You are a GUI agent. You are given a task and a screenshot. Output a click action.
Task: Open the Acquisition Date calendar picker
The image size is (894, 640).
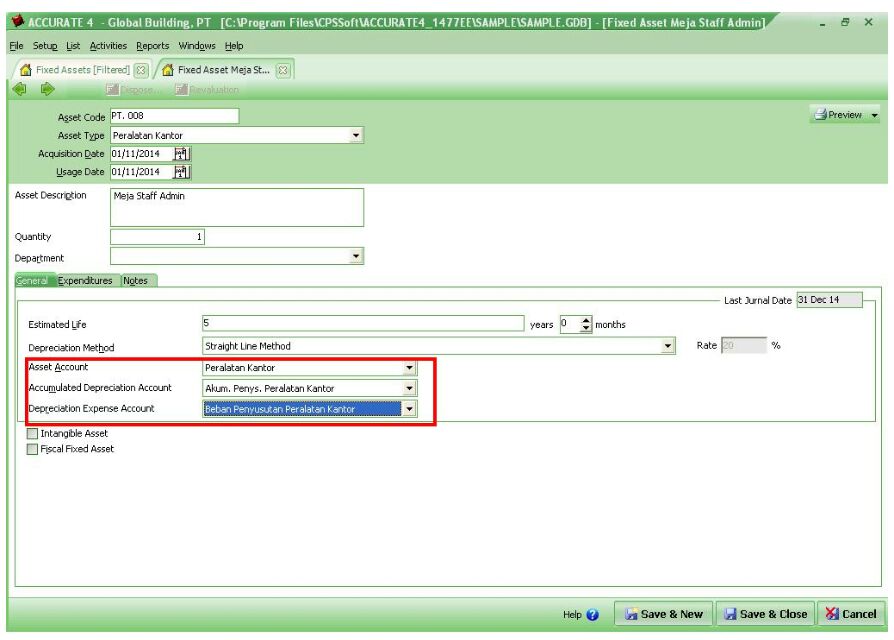[x=181, y=153]
